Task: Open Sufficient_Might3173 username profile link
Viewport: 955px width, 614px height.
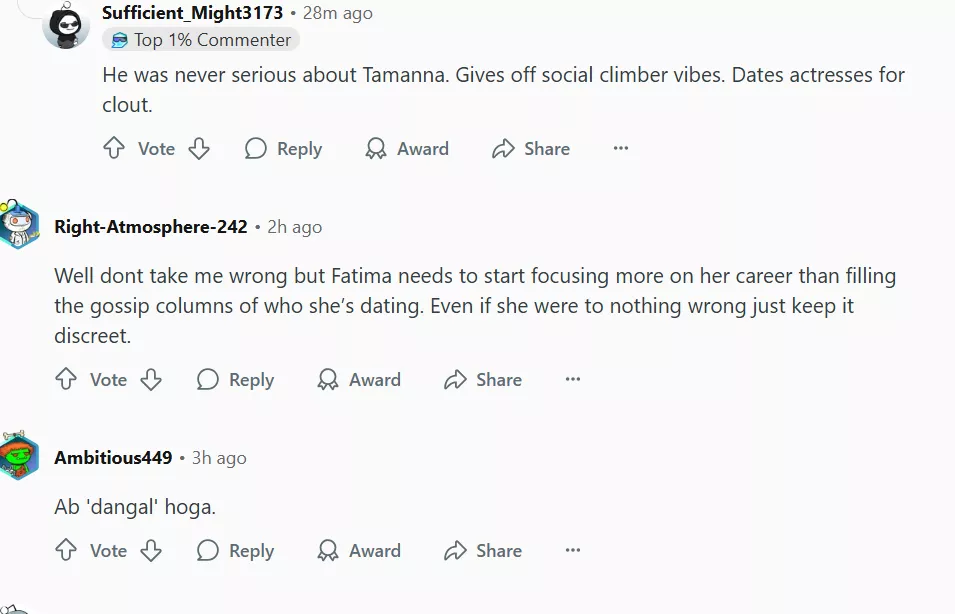Action: [192, 13]
